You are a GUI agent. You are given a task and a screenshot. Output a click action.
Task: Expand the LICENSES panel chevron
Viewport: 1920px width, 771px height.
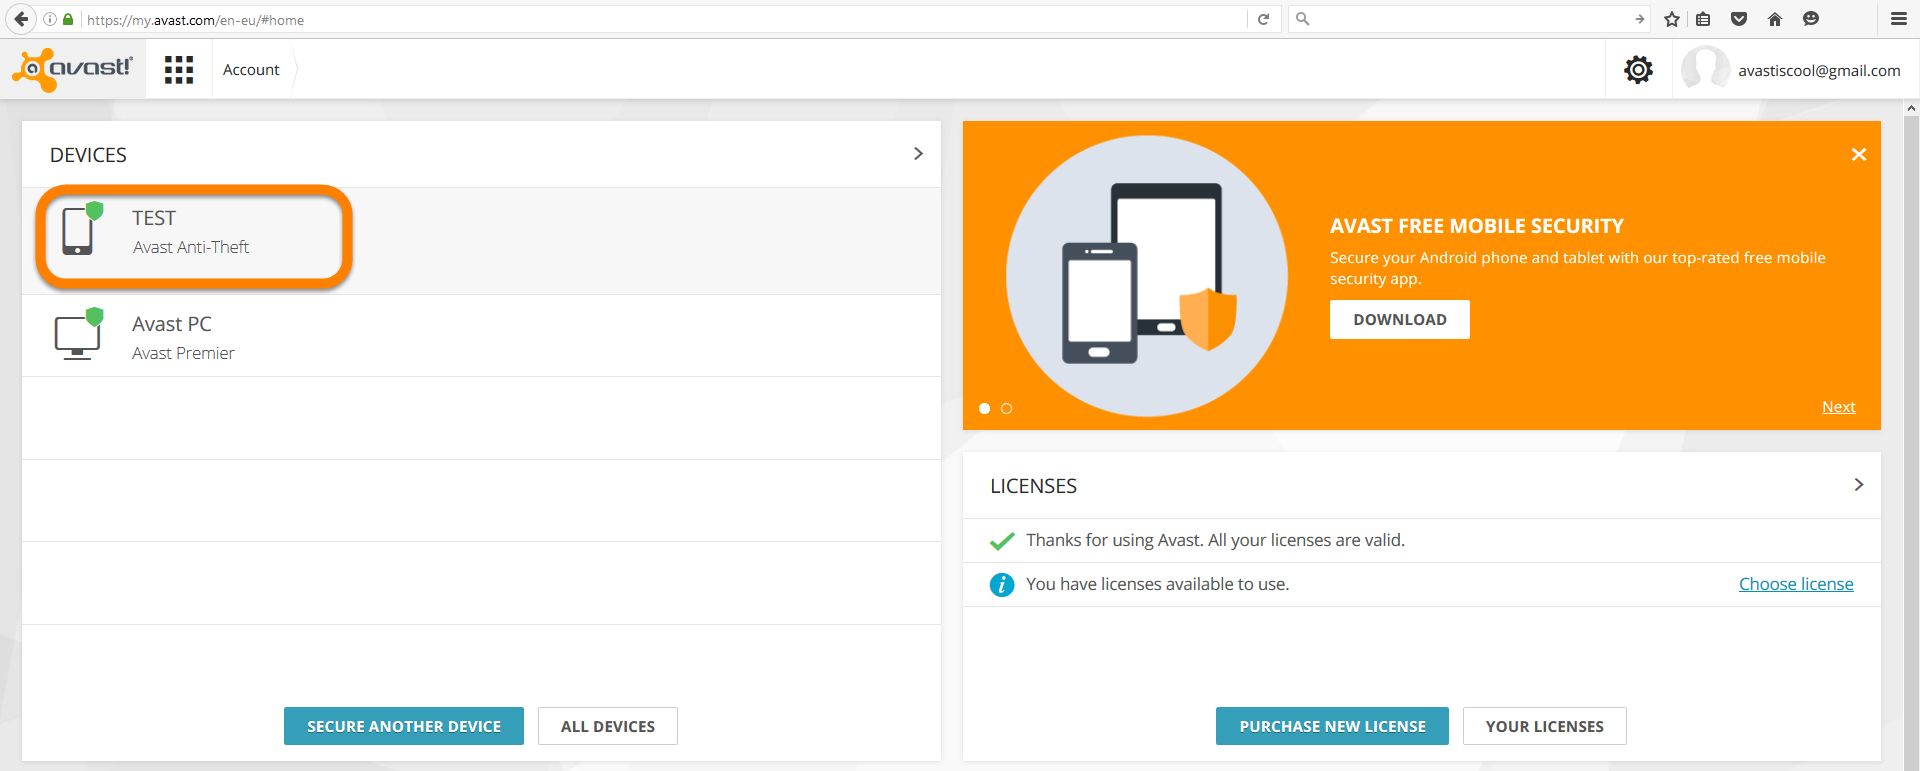[1859, 485]
